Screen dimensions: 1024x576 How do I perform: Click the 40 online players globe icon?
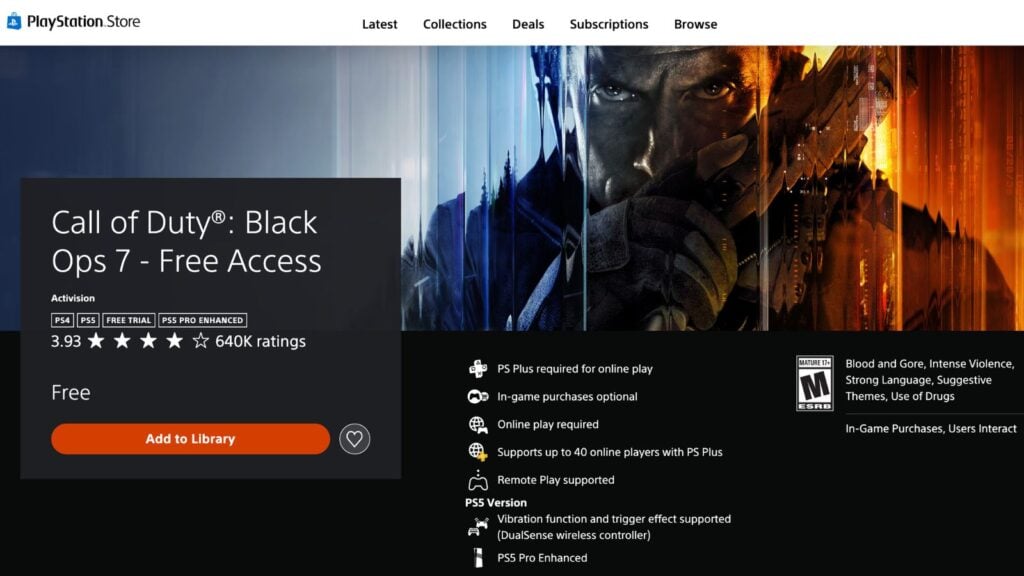(x=478, y=452)
